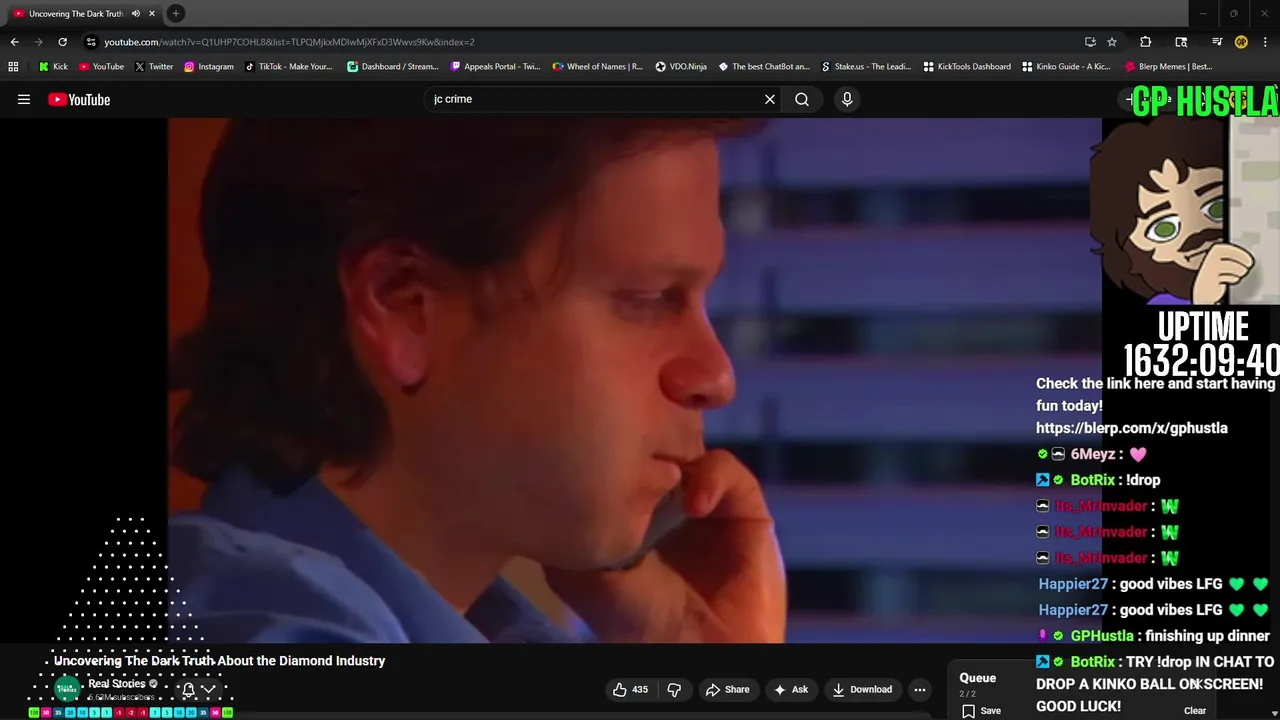Clear the queue with Clear button
1280x720 pixels.
[x=1195, y=710]
